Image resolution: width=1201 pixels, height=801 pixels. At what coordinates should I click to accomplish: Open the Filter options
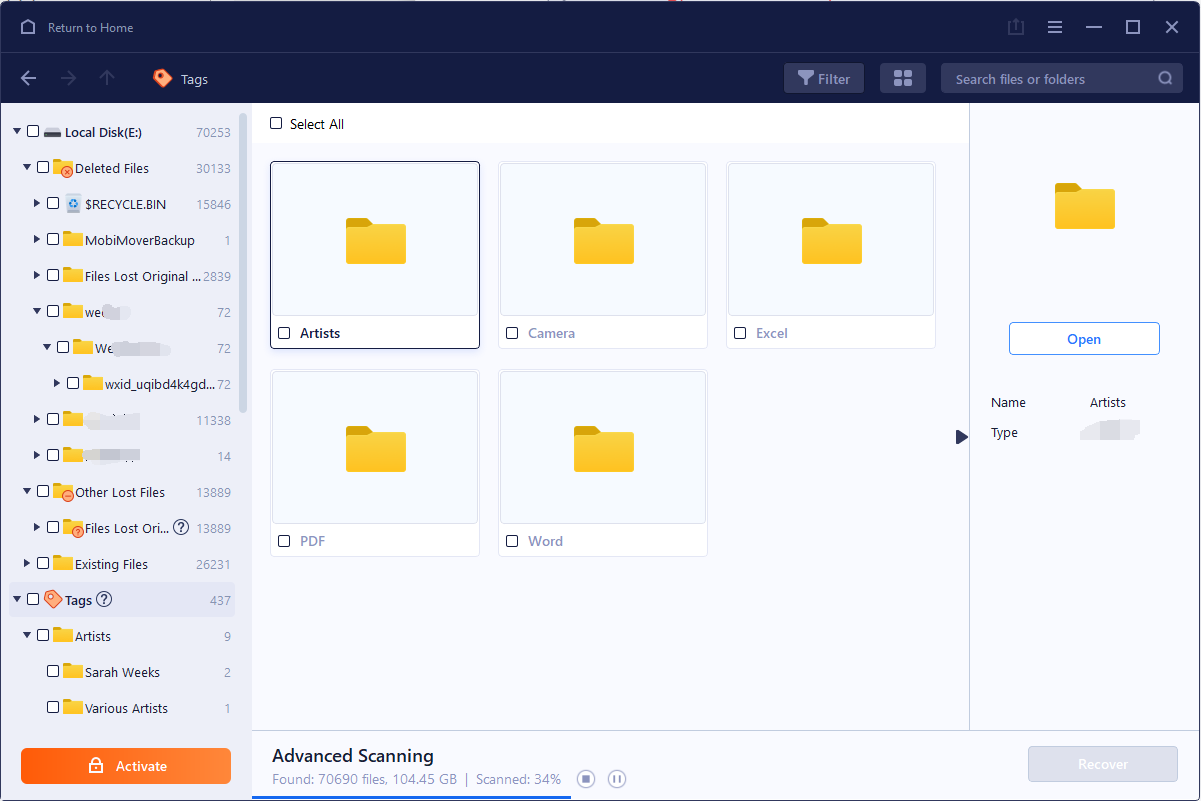coord(823,77)
